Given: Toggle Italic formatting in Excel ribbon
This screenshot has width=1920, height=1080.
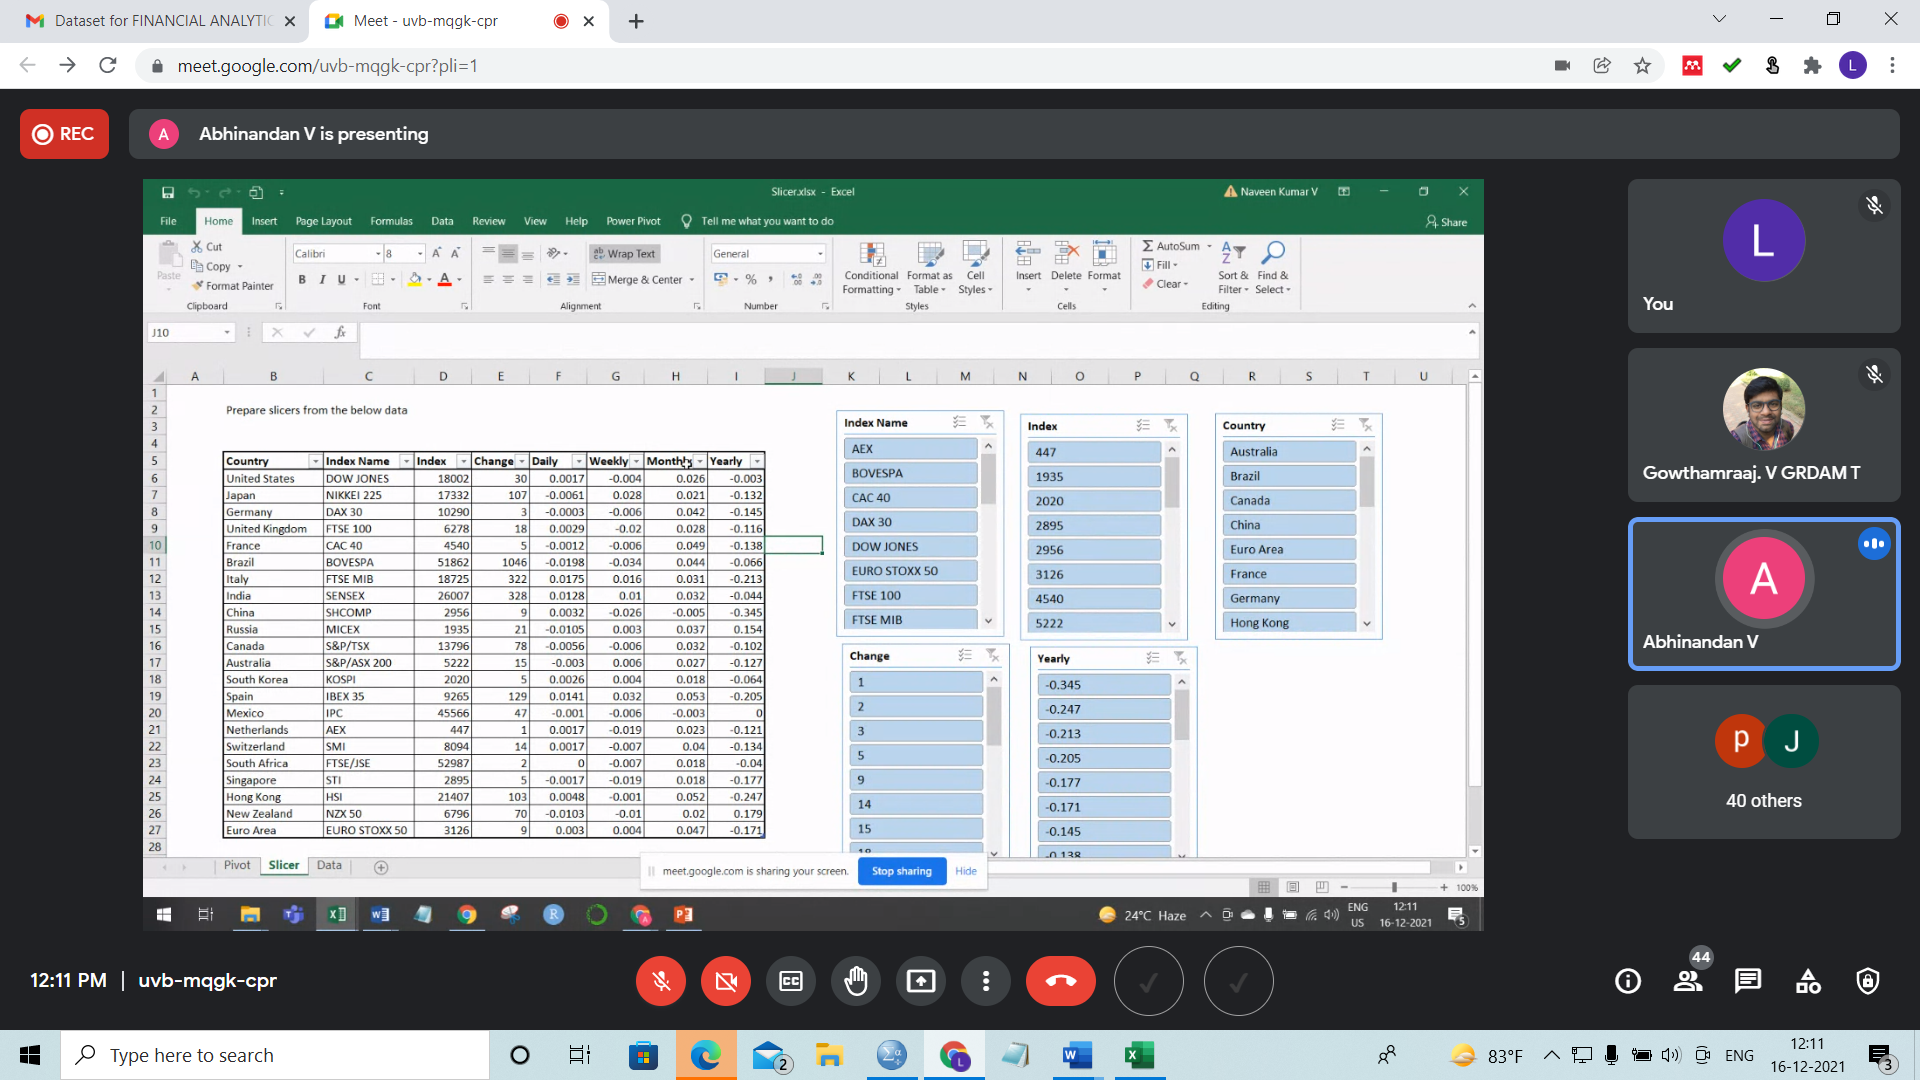Looking at the screenshot, I should click(x=322, y=280).
